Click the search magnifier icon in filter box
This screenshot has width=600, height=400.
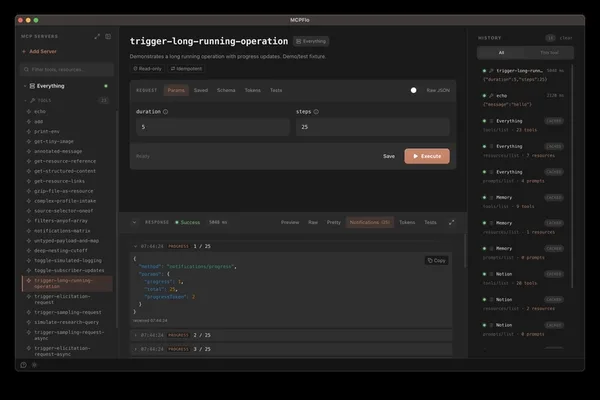pos(26,70)
